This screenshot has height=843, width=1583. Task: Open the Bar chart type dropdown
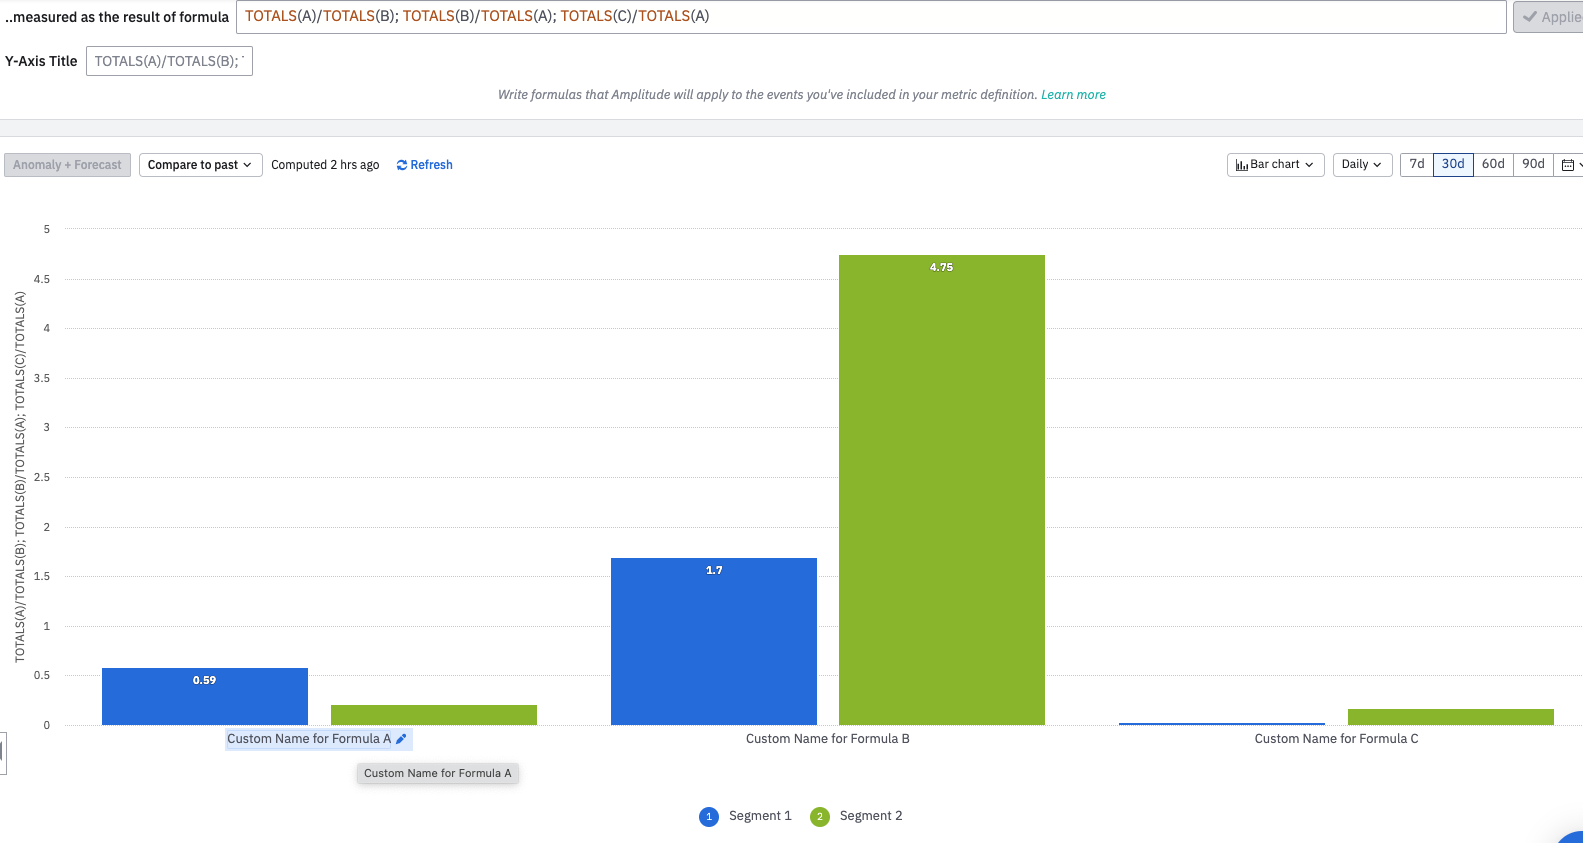1275,165
